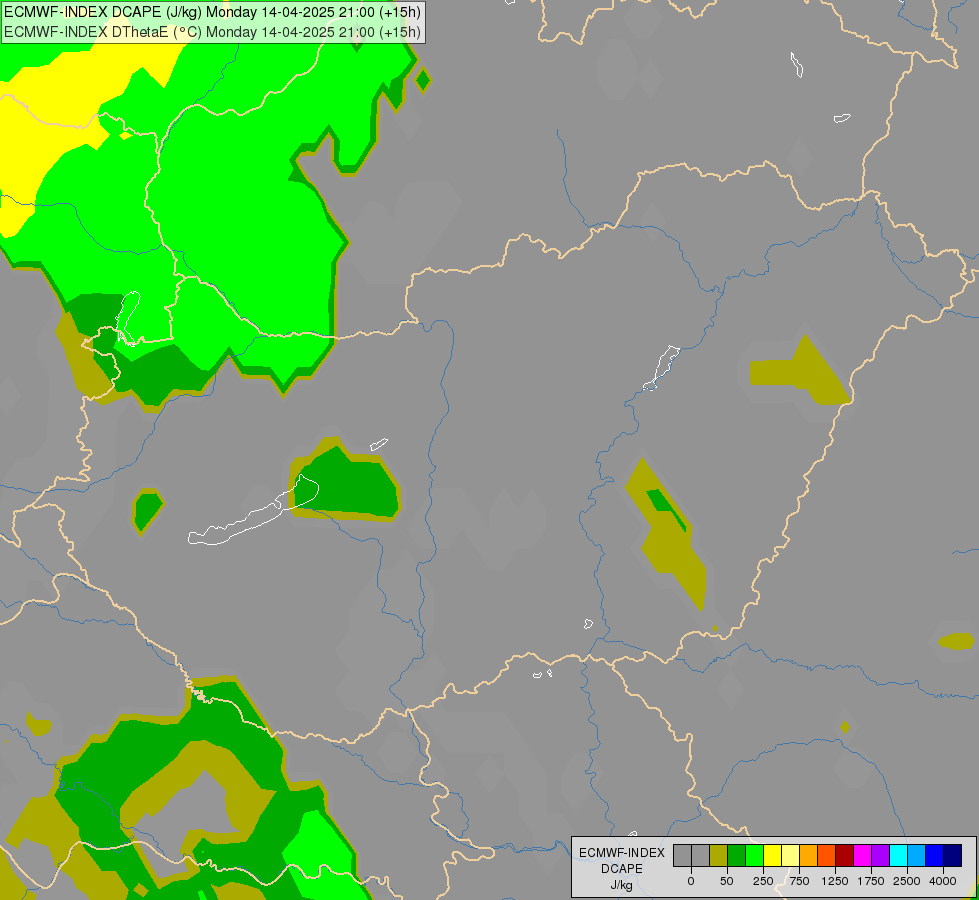Click the legend scale value "1750"
This screenshot has width=979, height=900.
871,881
